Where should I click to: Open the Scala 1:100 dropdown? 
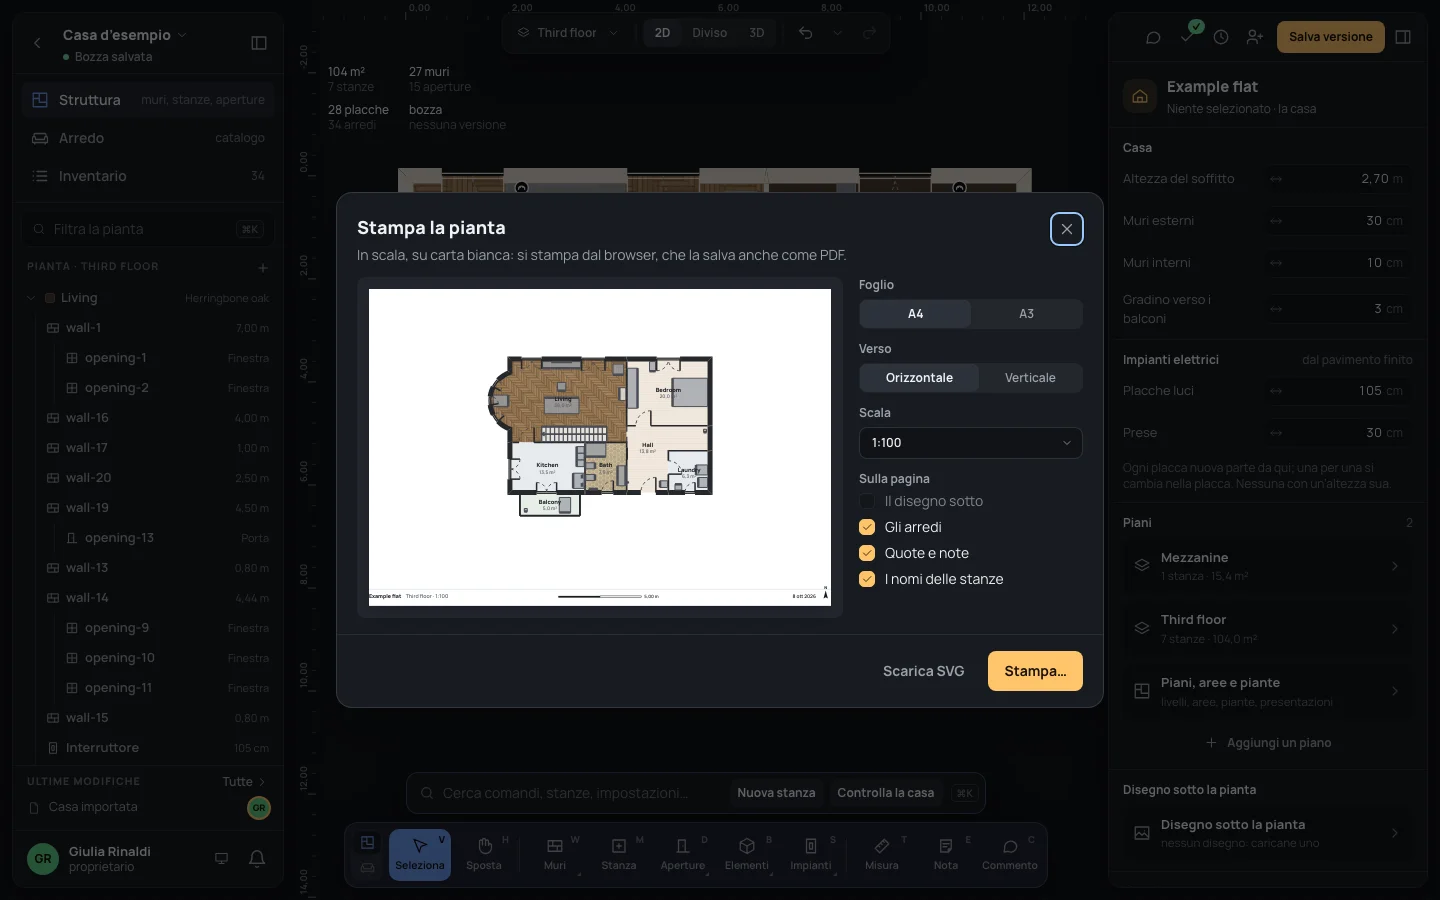click(970, 443)
